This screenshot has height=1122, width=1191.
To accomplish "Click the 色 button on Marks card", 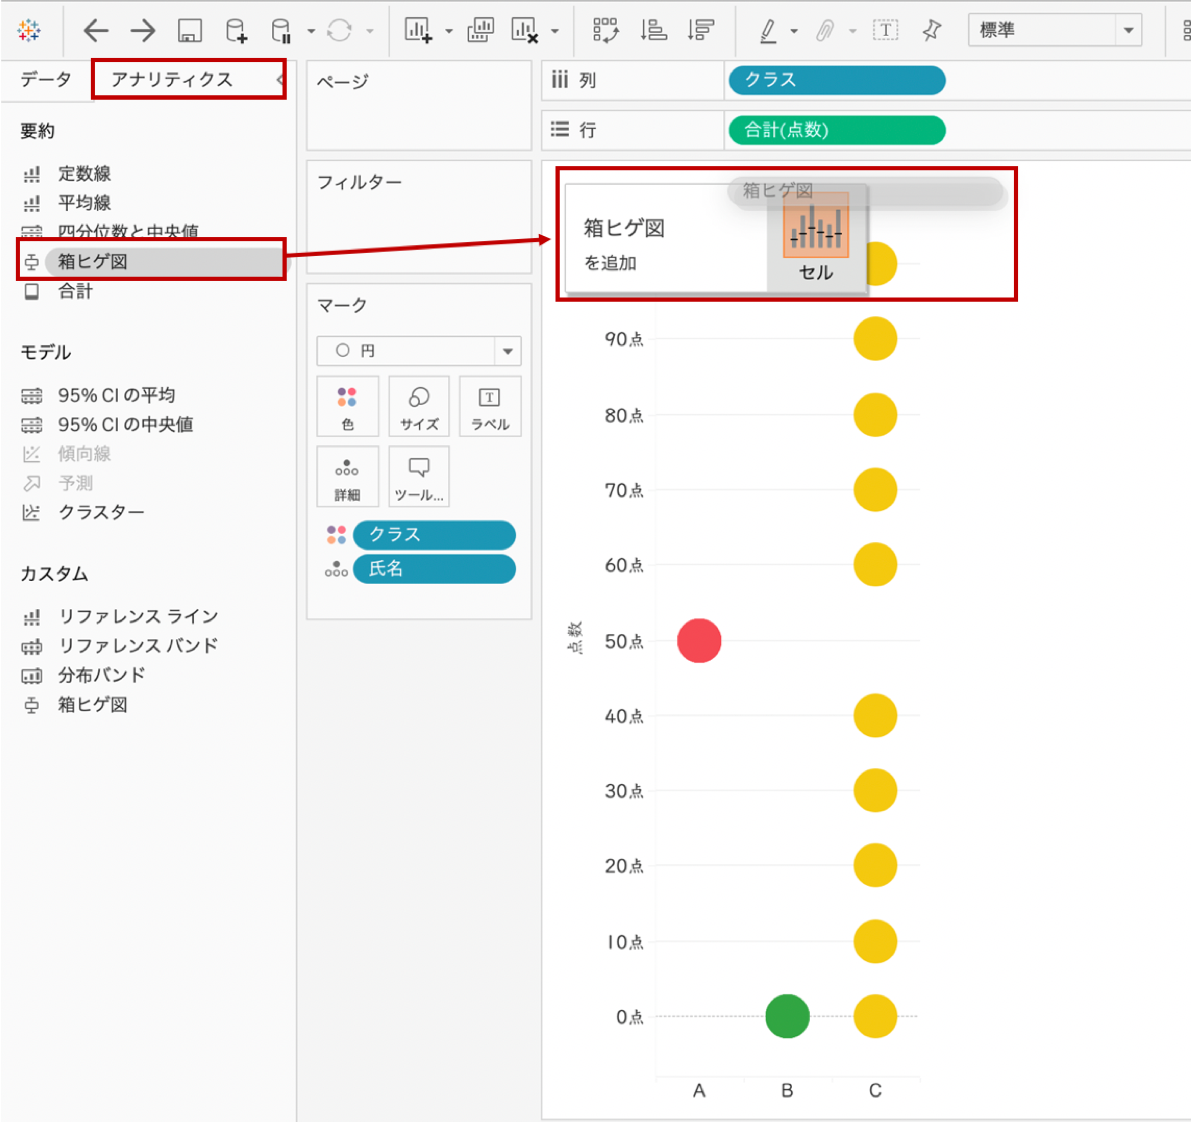I will pos(347,406).
